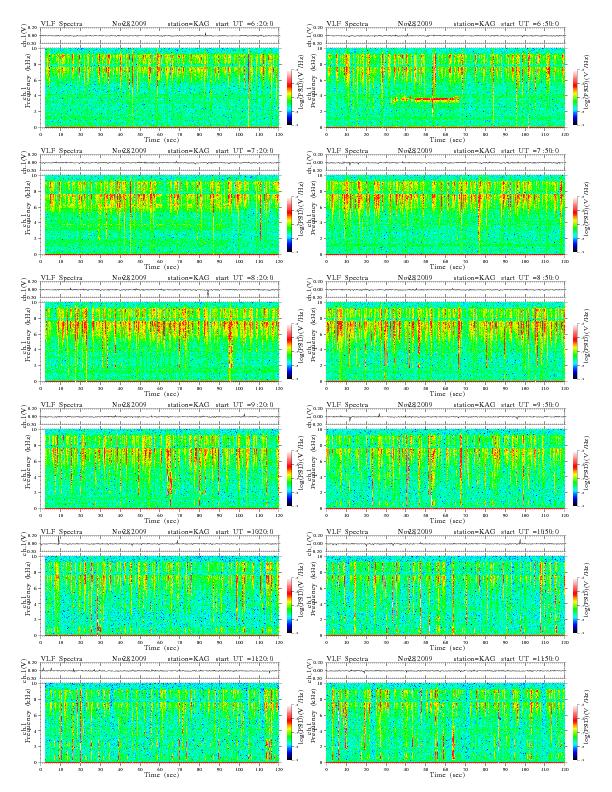This screenshot has width=612, height=792.
Task: Click the PSD color bar beside the 11:20:0 panel
Action: click(289, 732)
